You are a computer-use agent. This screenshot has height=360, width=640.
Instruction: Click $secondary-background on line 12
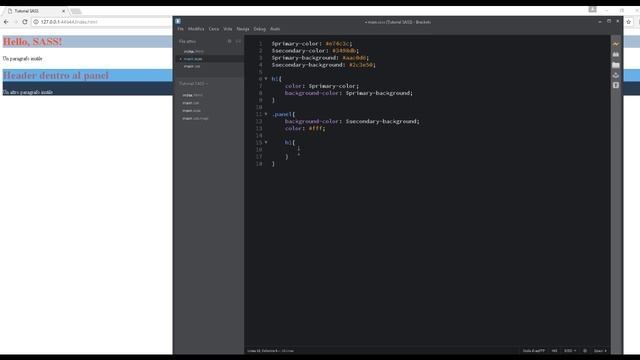click(381, 121)
